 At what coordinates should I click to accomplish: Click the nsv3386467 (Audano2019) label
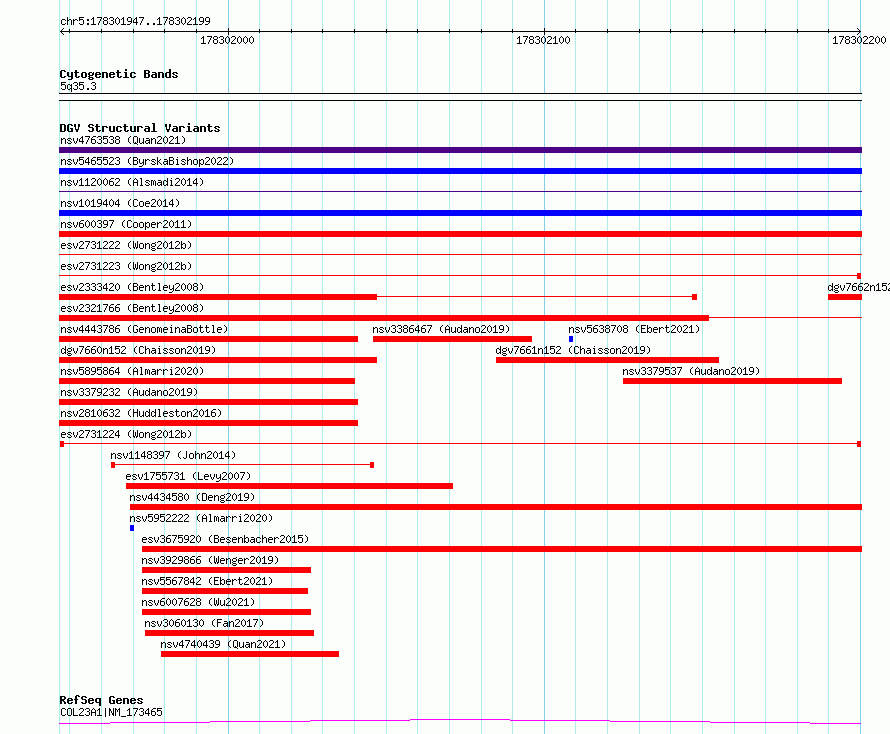point(441,329)
